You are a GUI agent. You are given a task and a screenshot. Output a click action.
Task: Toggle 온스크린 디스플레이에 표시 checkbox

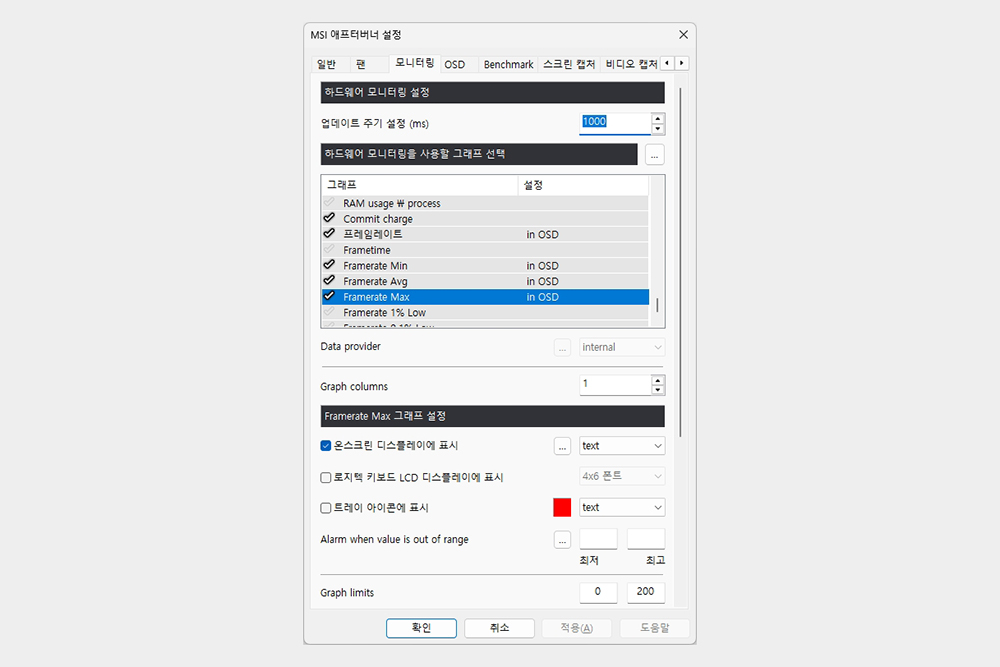coord(326,446)
